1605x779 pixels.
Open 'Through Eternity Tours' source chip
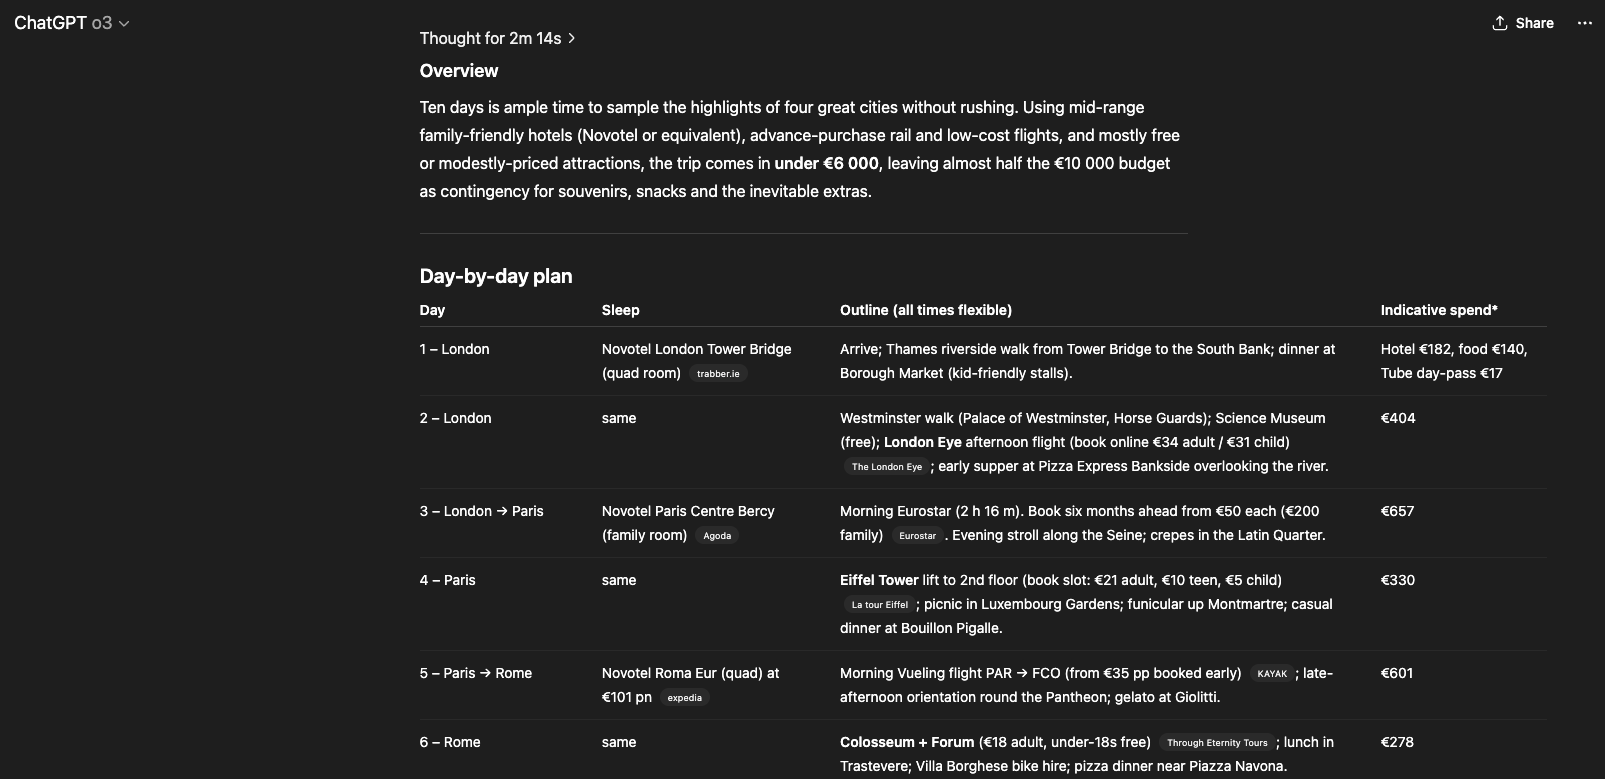click(x=1217, y=743)
